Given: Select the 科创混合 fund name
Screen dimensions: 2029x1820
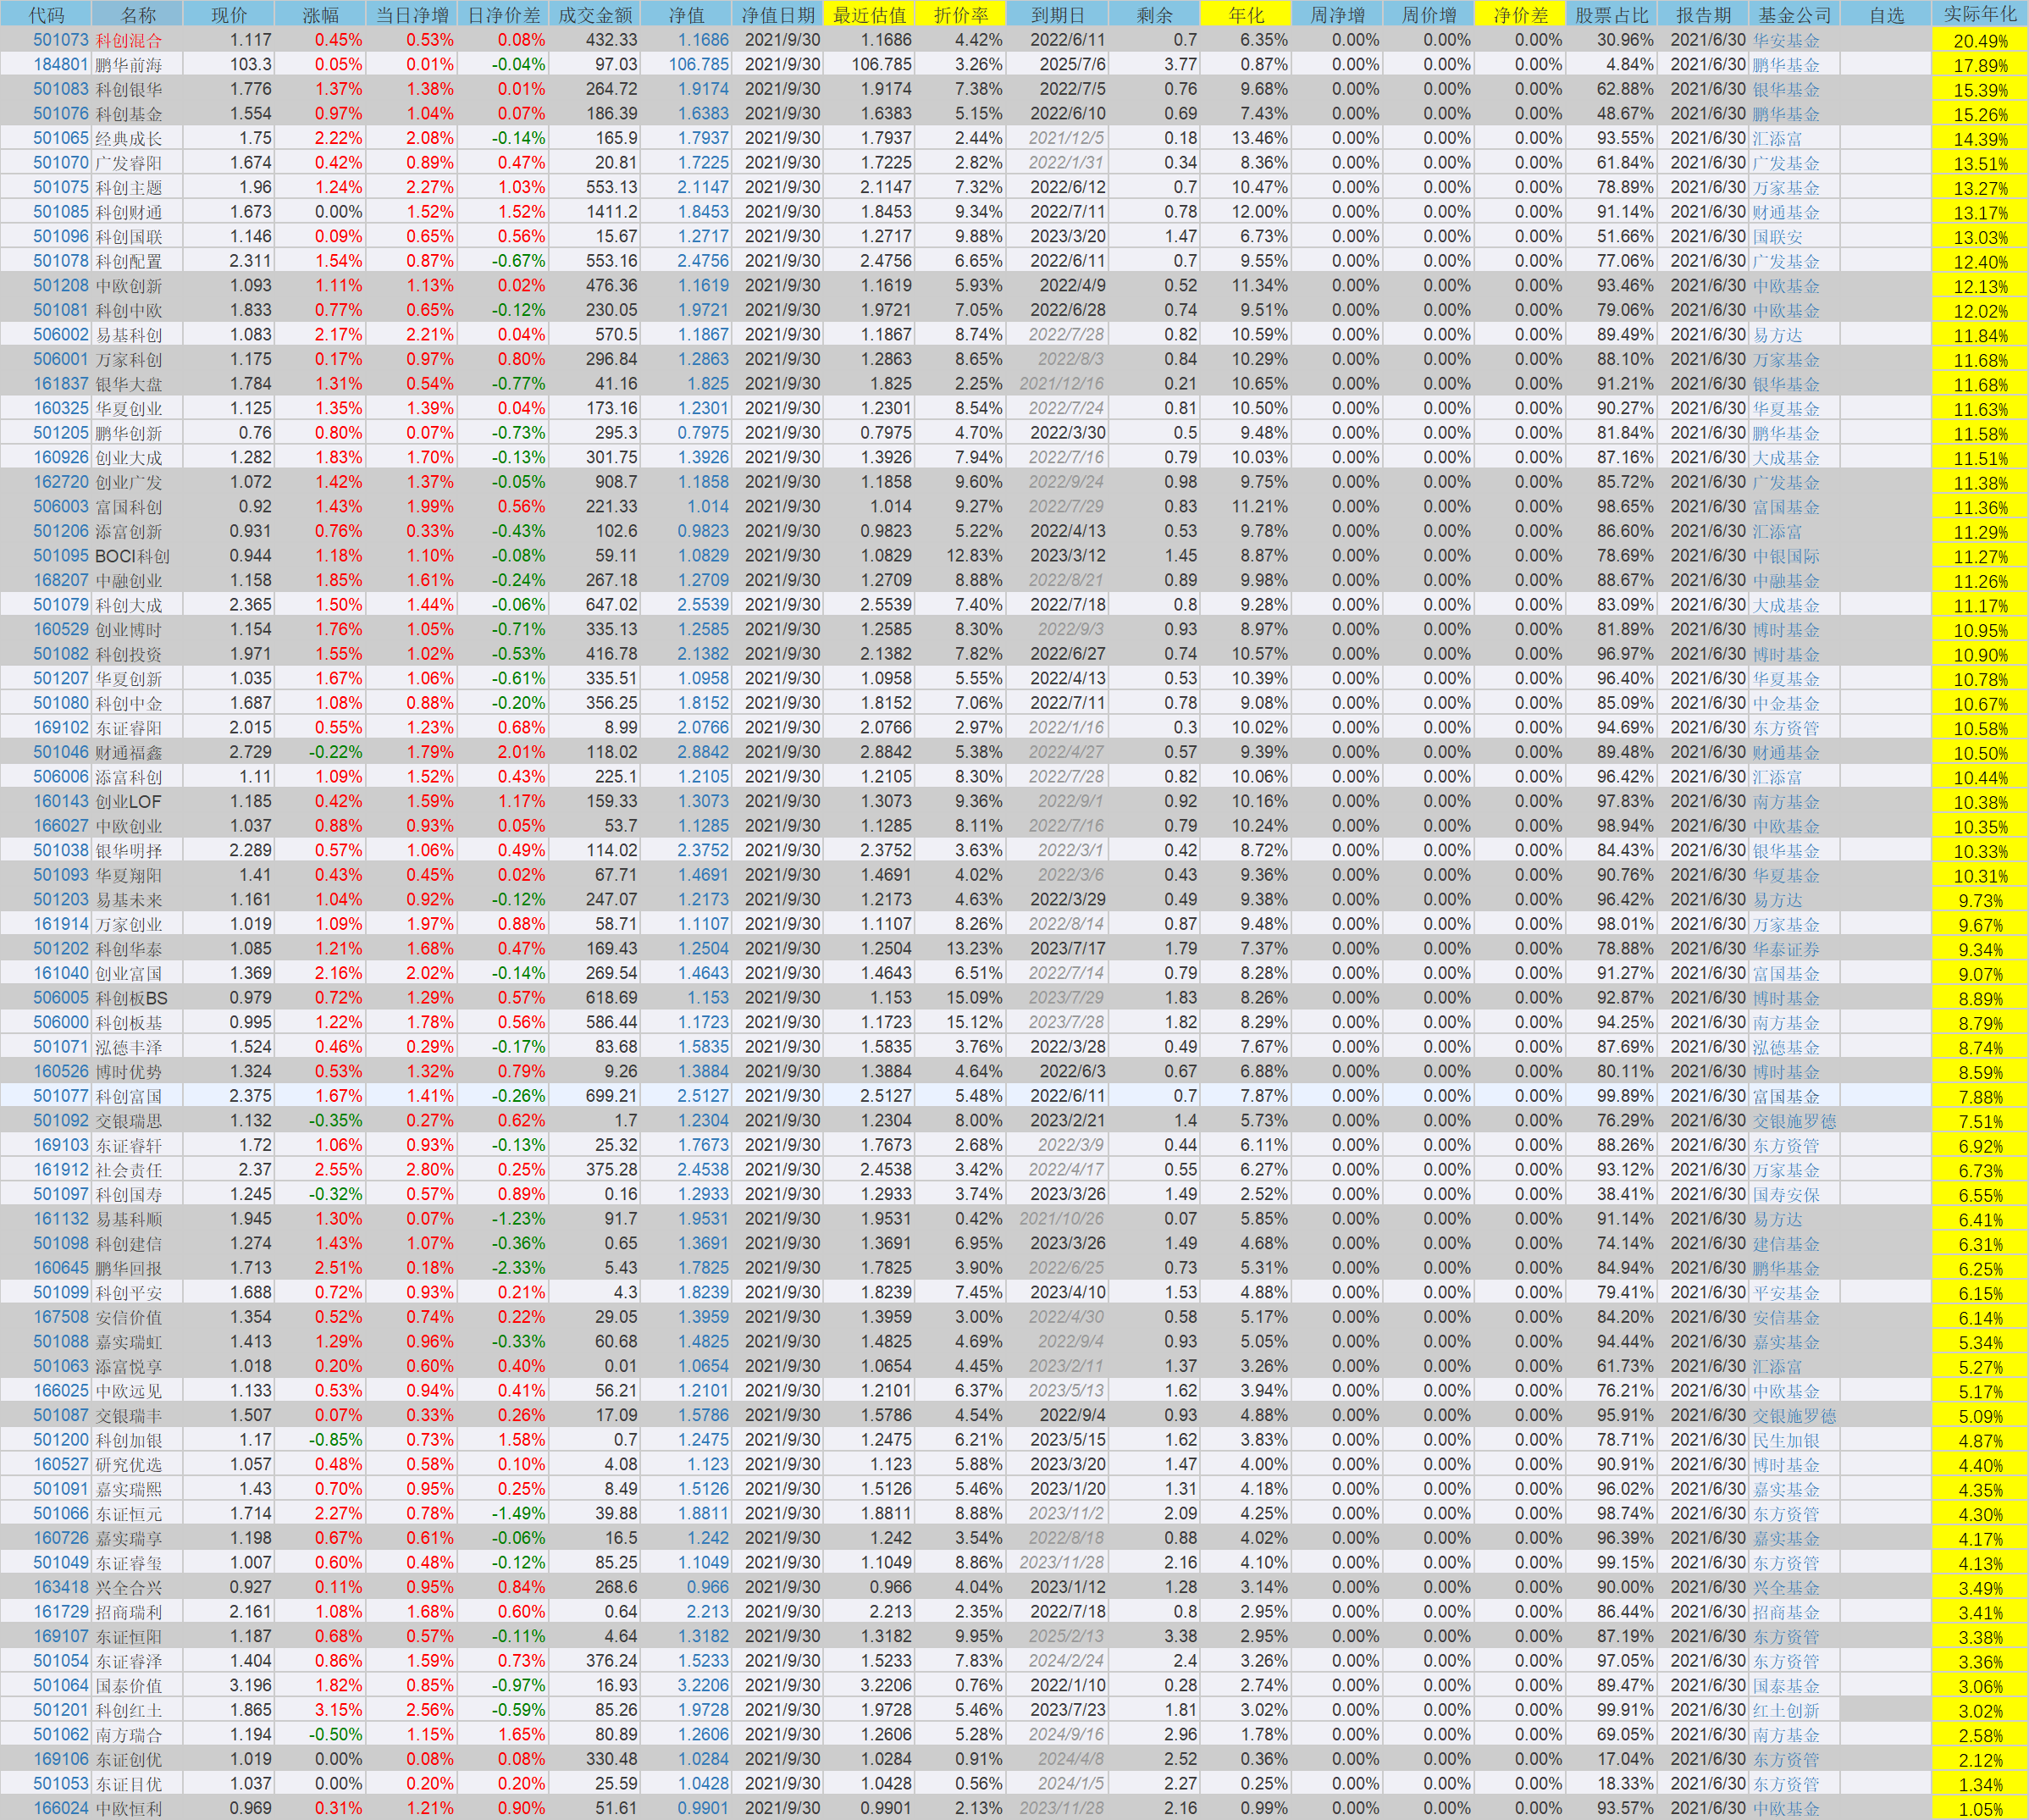Looking at the screenshot, I should tap(128, 41).
